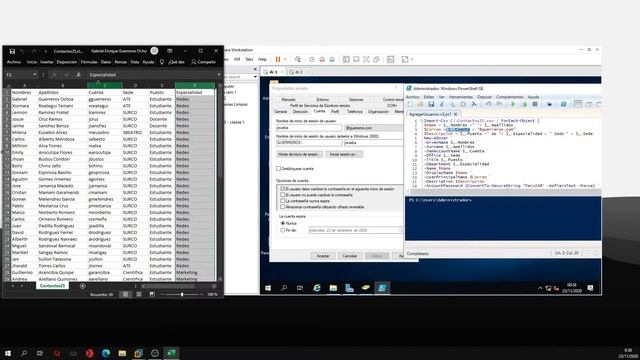Run script green play icon in PowerShell ISE
Viewport: 640px width, 360px height.
(513, 104)
